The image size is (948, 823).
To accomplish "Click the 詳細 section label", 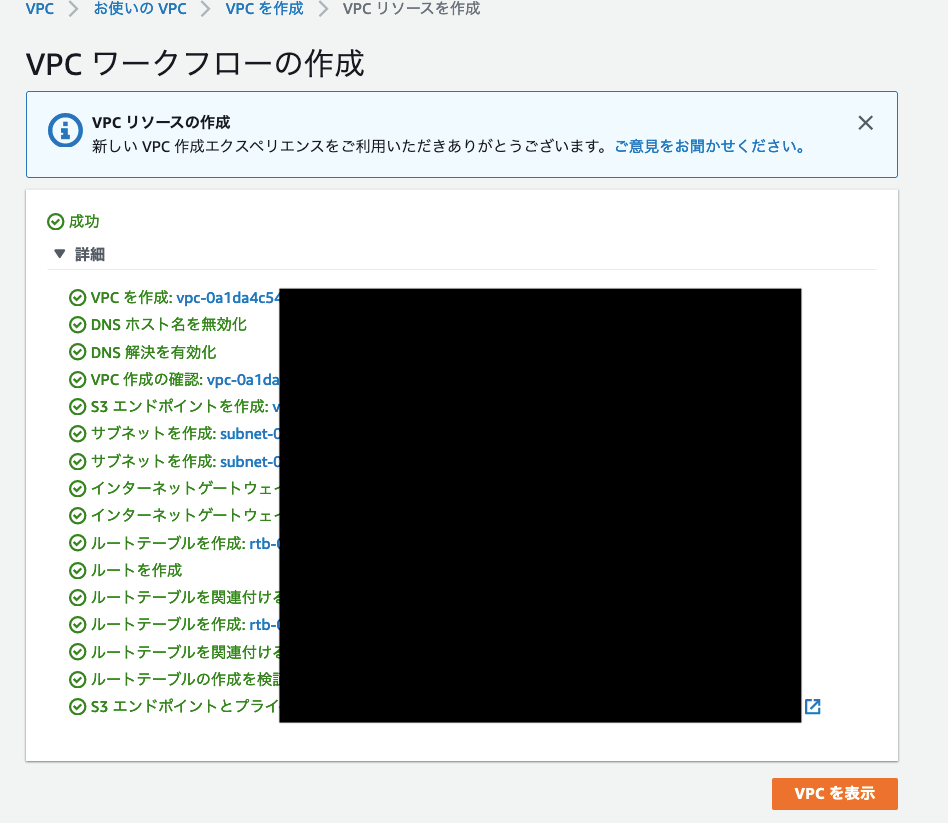I will point(89,254).
